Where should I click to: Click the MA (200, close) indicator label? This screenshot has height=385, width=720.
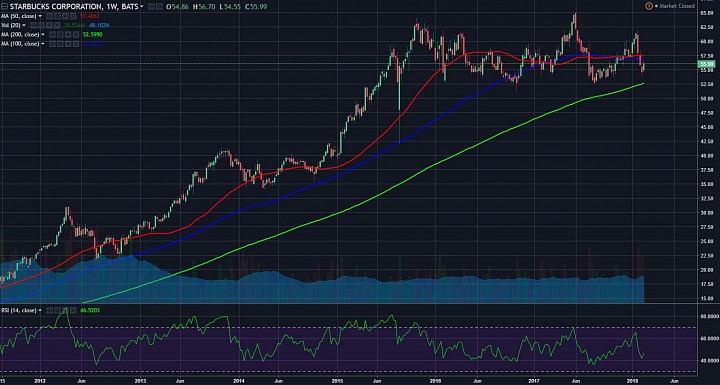point(20,34)
